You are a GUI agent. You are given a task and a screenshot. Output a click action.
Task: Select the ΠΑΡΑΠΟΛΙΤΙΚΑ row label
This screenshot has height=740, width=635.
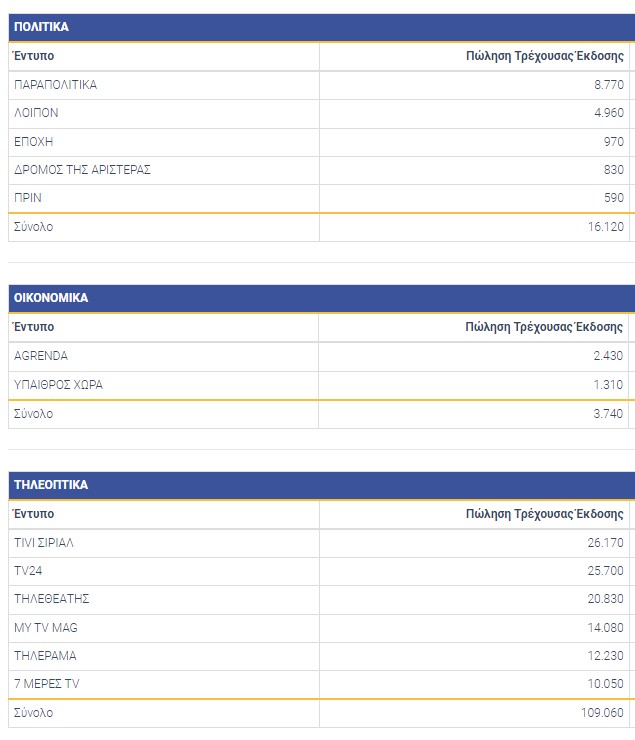pos(56,85)
